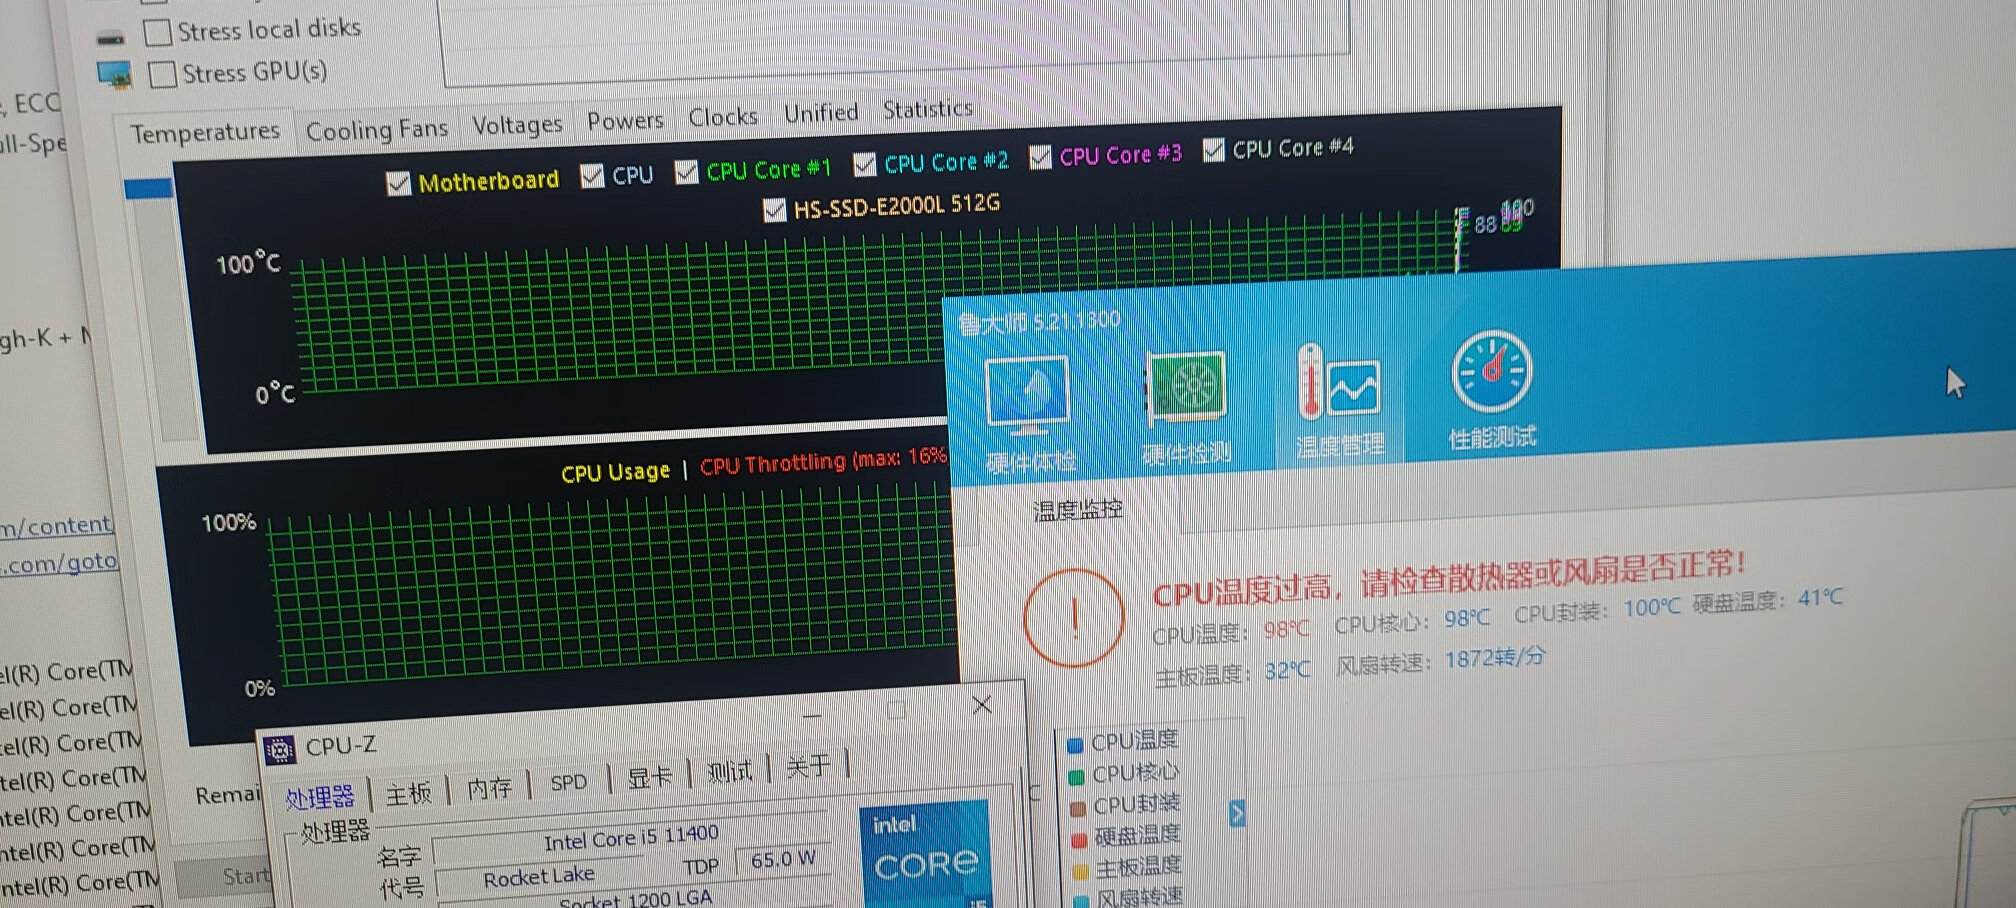Minimize the CPU-Z window
2016x908 pixels.
click(812, 715)
